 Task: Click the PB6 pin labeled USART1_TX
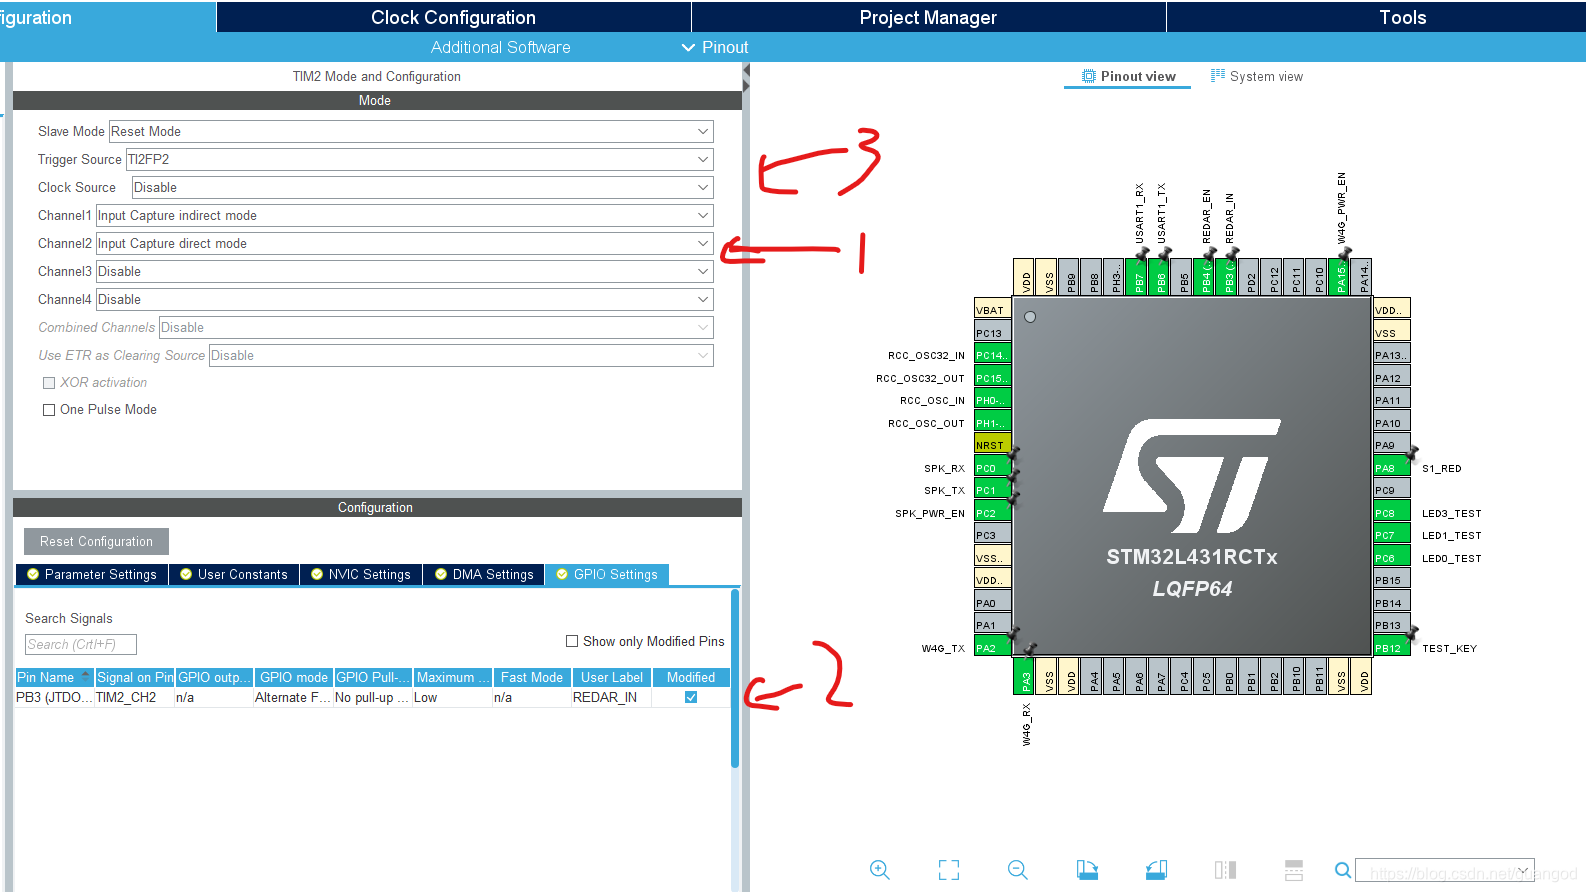1160,277
